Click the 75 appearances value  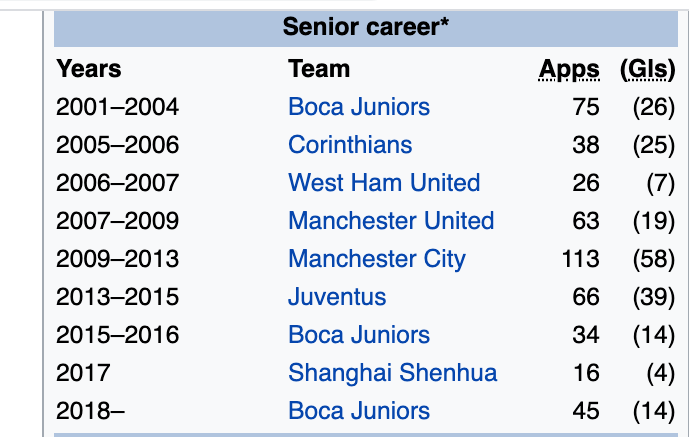coord(586,107)
